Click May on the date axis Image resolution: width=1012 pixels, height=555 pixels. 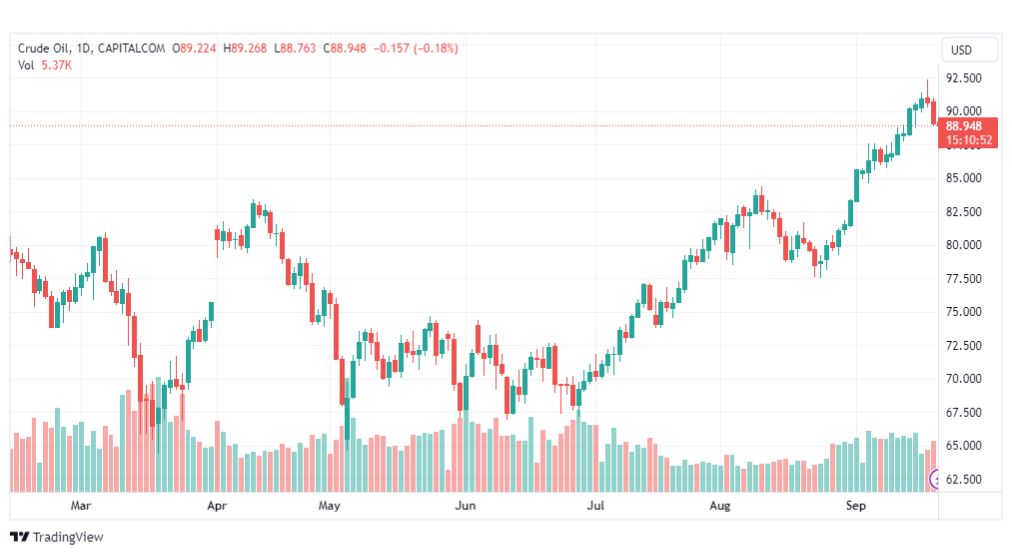(x=330, y=507)
